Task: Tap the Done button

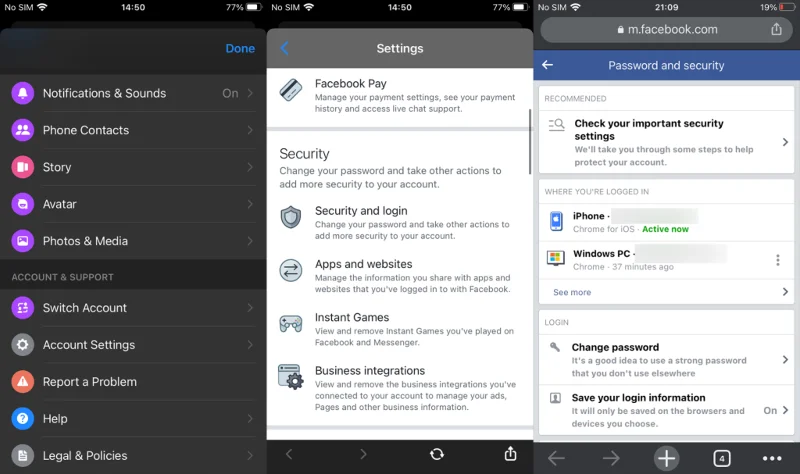Action: pyautogui.click(x=240, y=48)
